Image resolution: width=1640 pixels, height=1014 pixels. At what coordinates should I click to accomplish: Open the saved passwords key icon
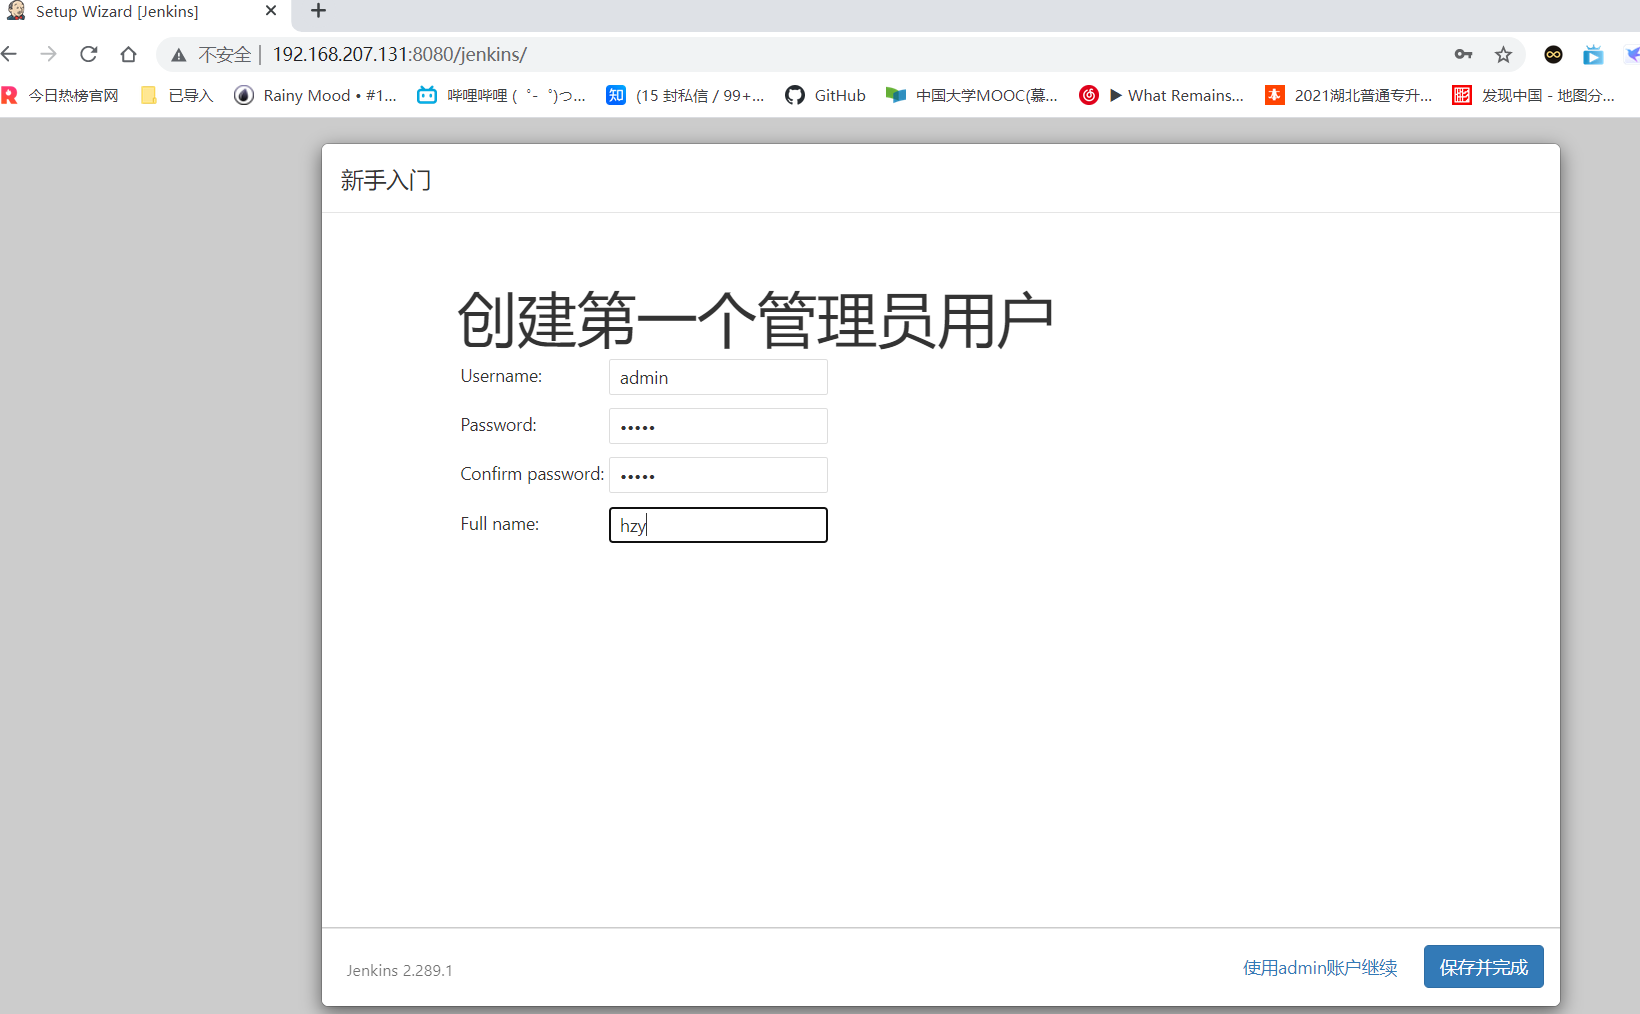click(1463, 55)
